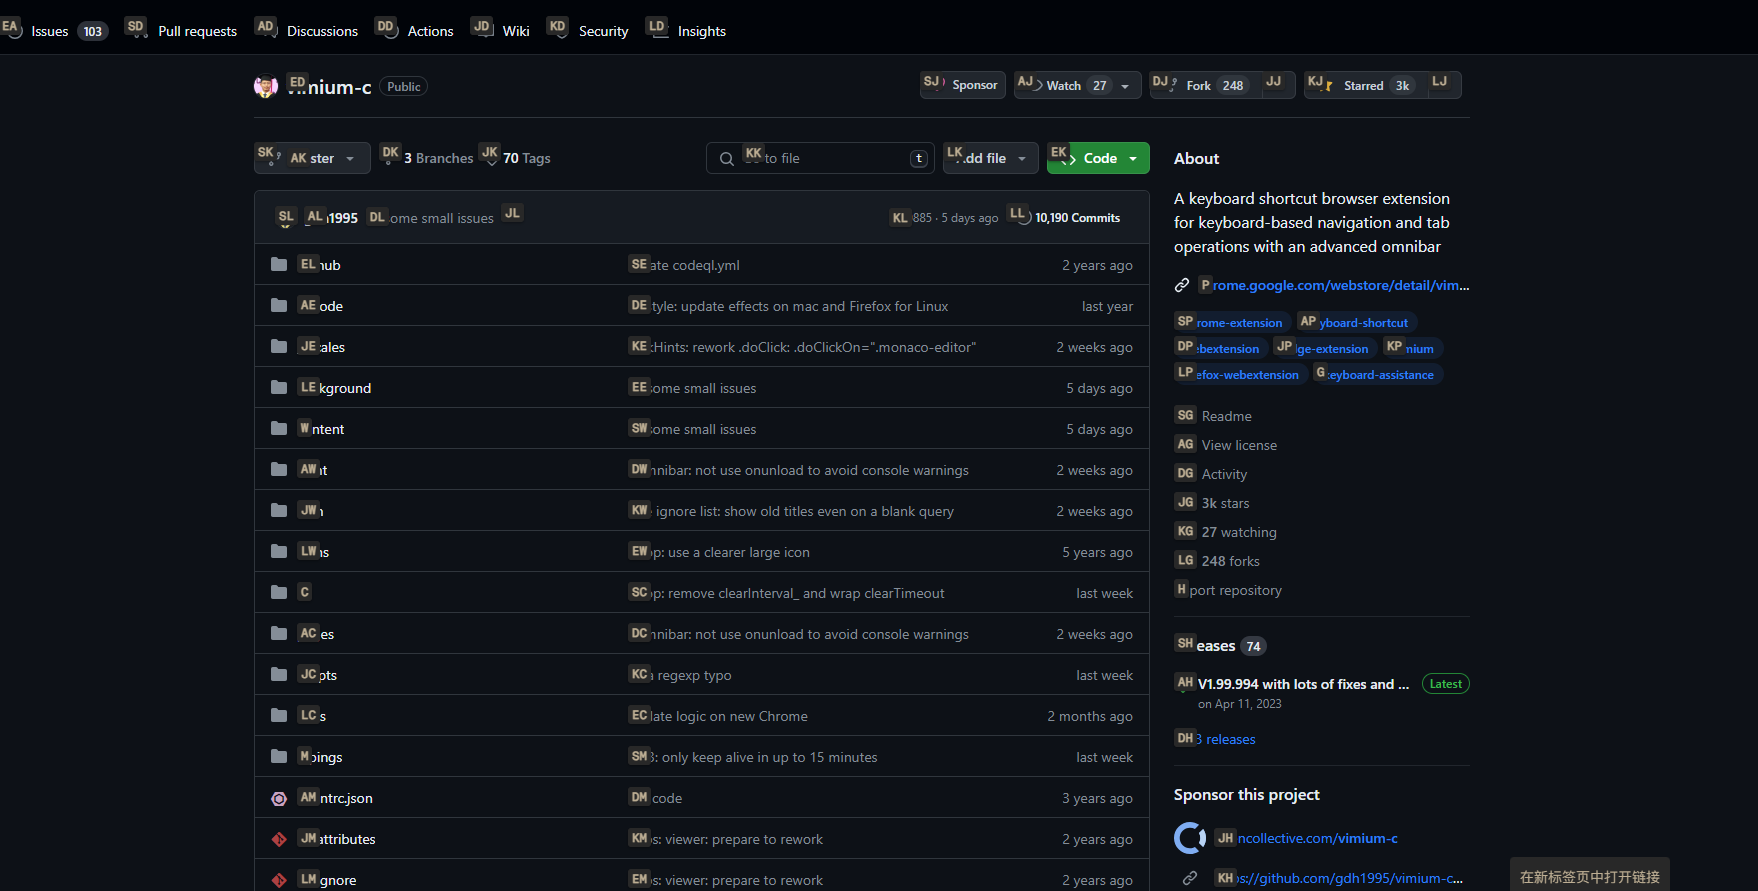Click the folder icon in the clearInterval_ commit row
Screen dimensions: 1758x891
coord(279,592)
